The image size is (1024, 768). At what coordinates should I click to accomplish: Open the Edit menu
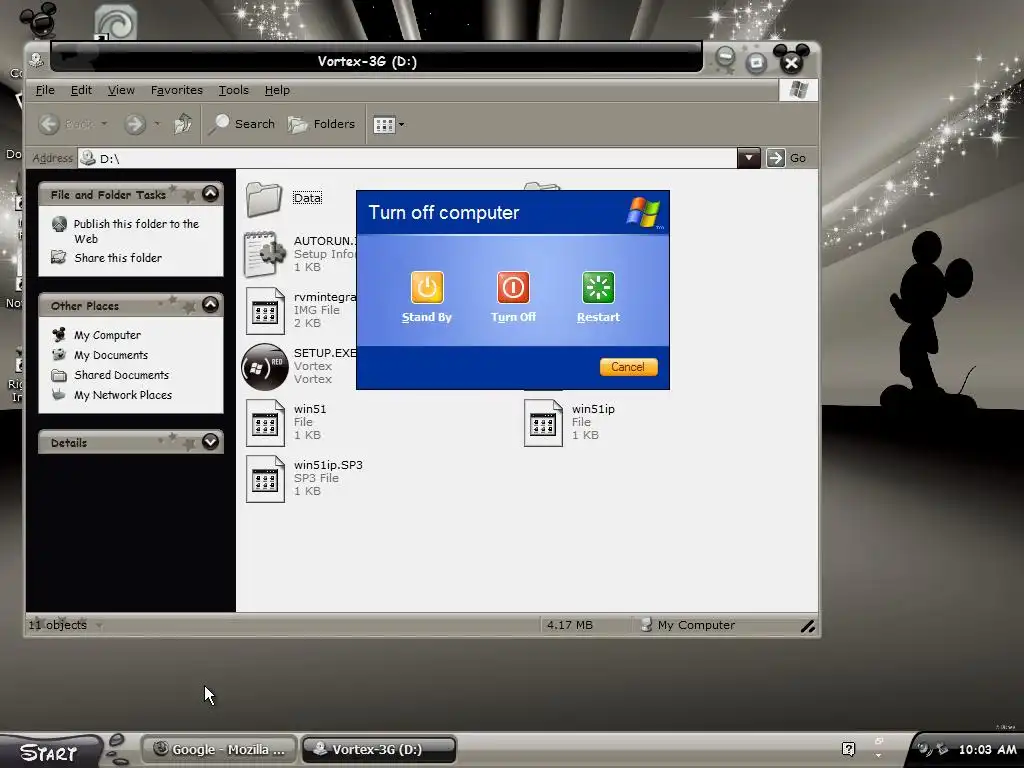[81, 90]
